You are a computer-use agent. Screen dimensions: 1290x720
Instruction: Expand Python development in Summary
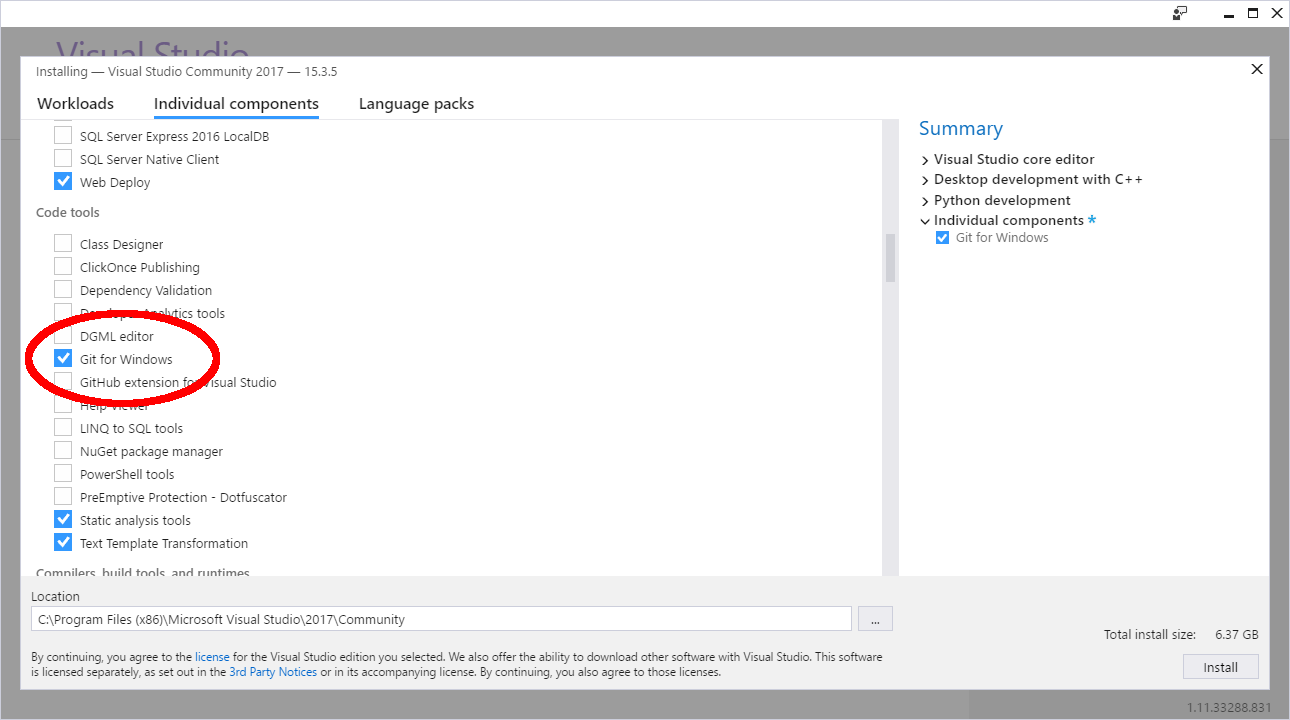(925, 200)
